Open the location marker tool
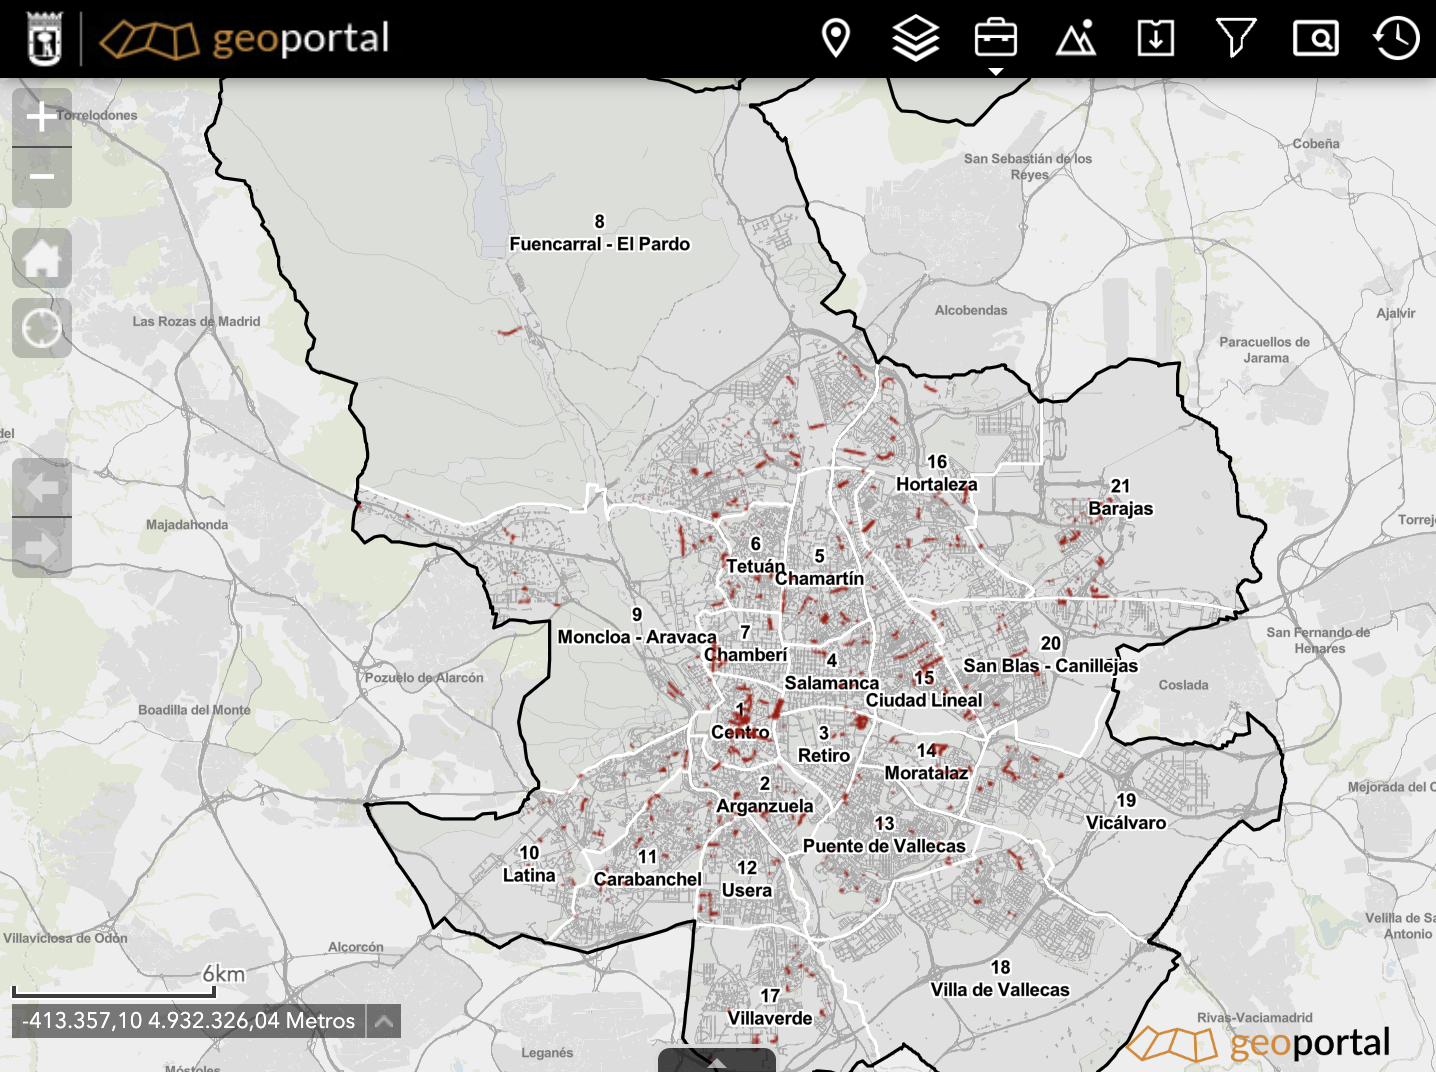1436x1072 pixels. point(835,39)
